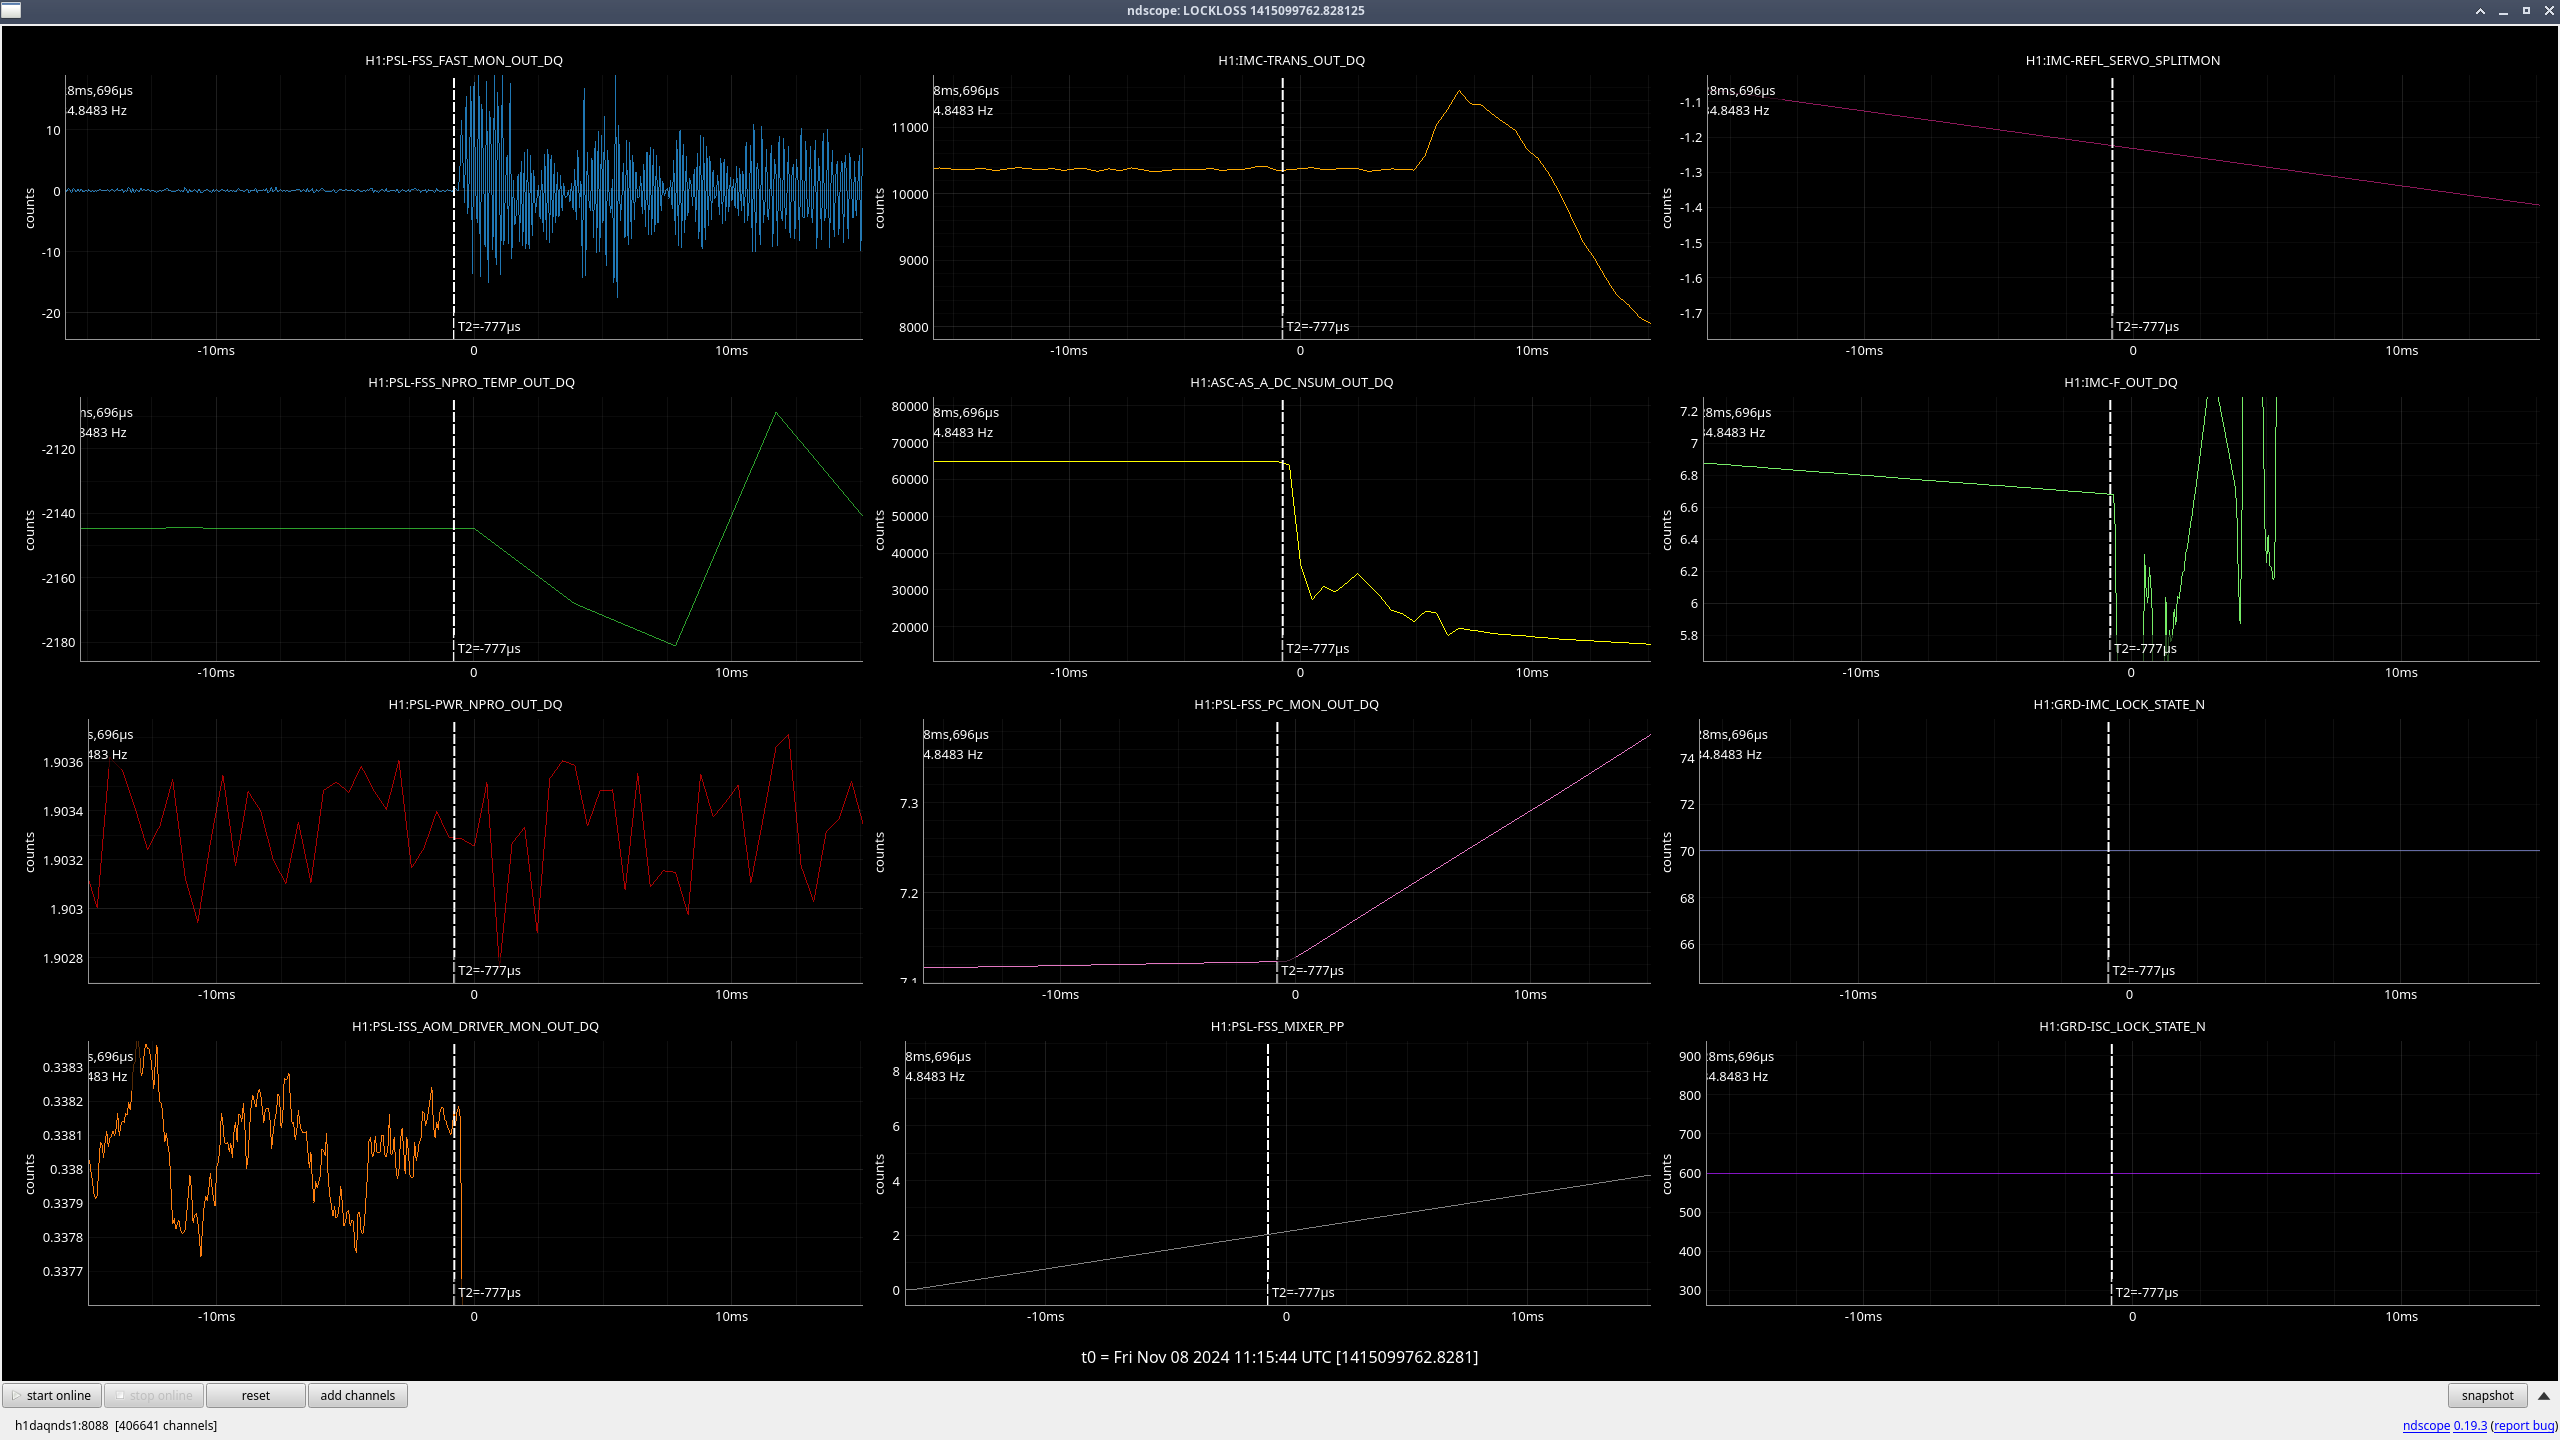Click T2 cursor label in ASC-AS_A_DC_NSUM plot
2560x1440 pixels.
click(x=1317, y=648)
